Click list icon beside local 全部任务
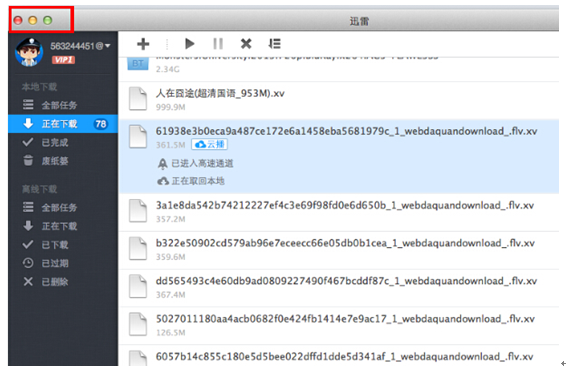566x373 pixels. point(28,105)
